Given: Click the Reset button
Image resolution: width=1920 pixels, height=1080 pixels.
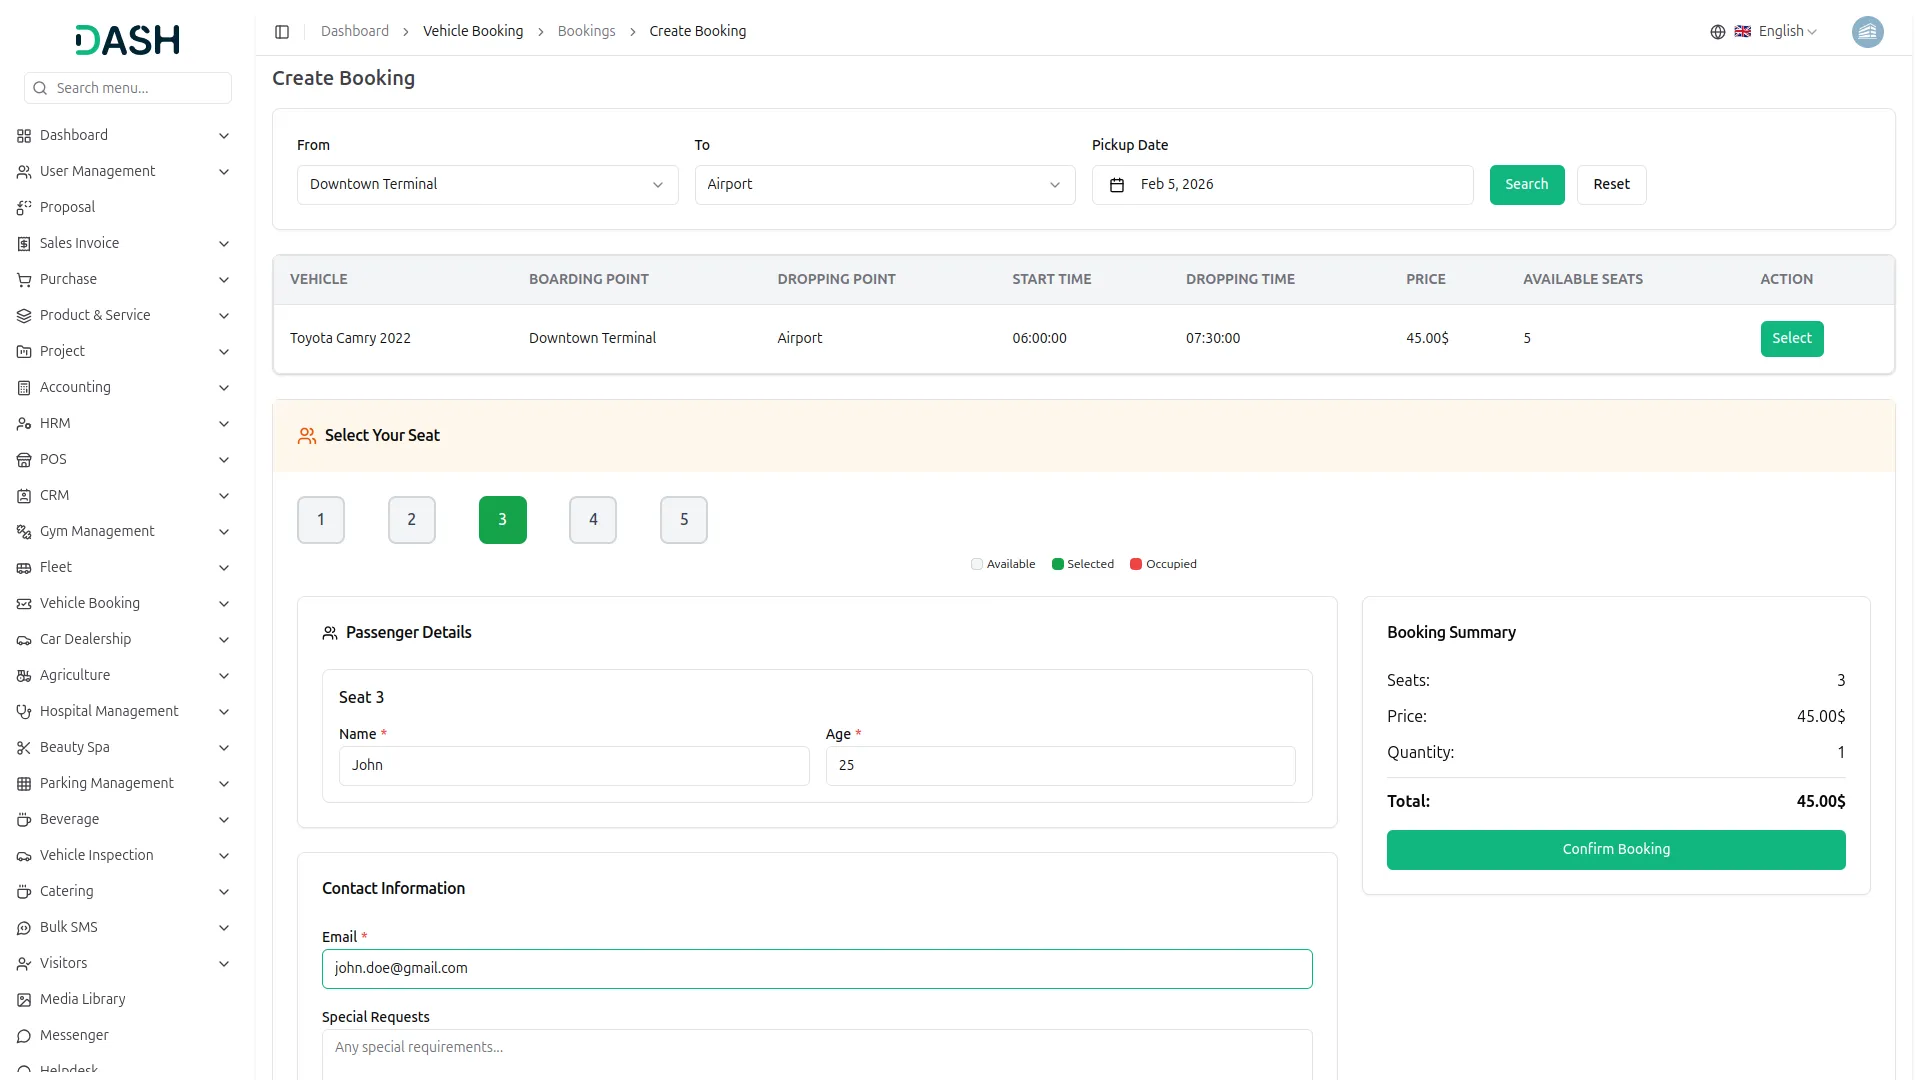Looking at the screenshot, I should (x=1611, y=185).
